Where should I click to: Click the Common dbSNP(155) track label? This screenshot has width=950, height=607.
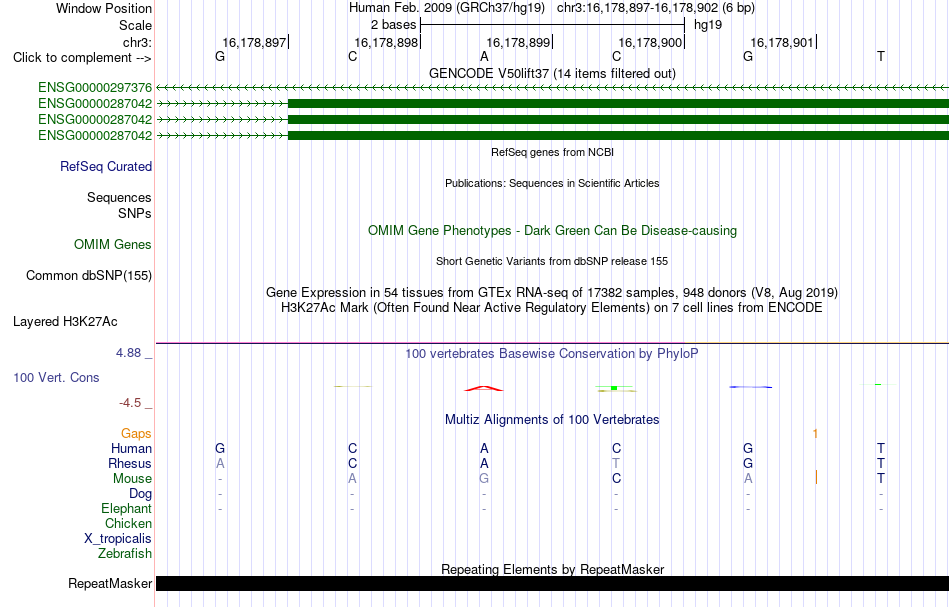pyautogui.click(x=89, y=276)
